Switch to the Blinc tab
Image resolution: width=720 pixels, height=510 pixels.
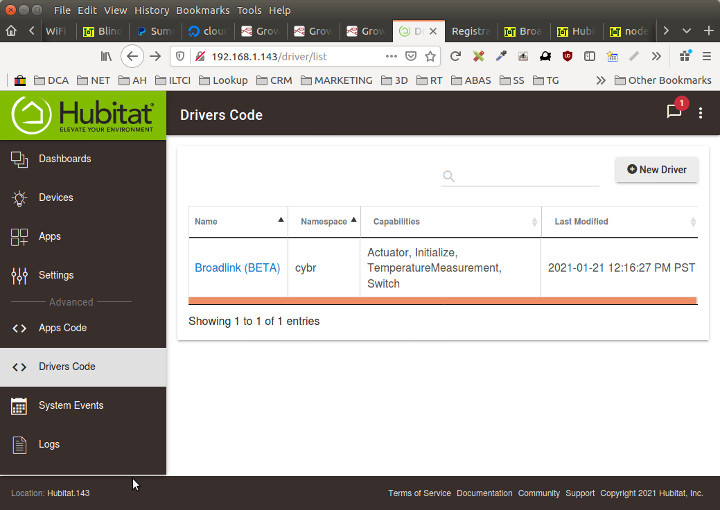103,31
